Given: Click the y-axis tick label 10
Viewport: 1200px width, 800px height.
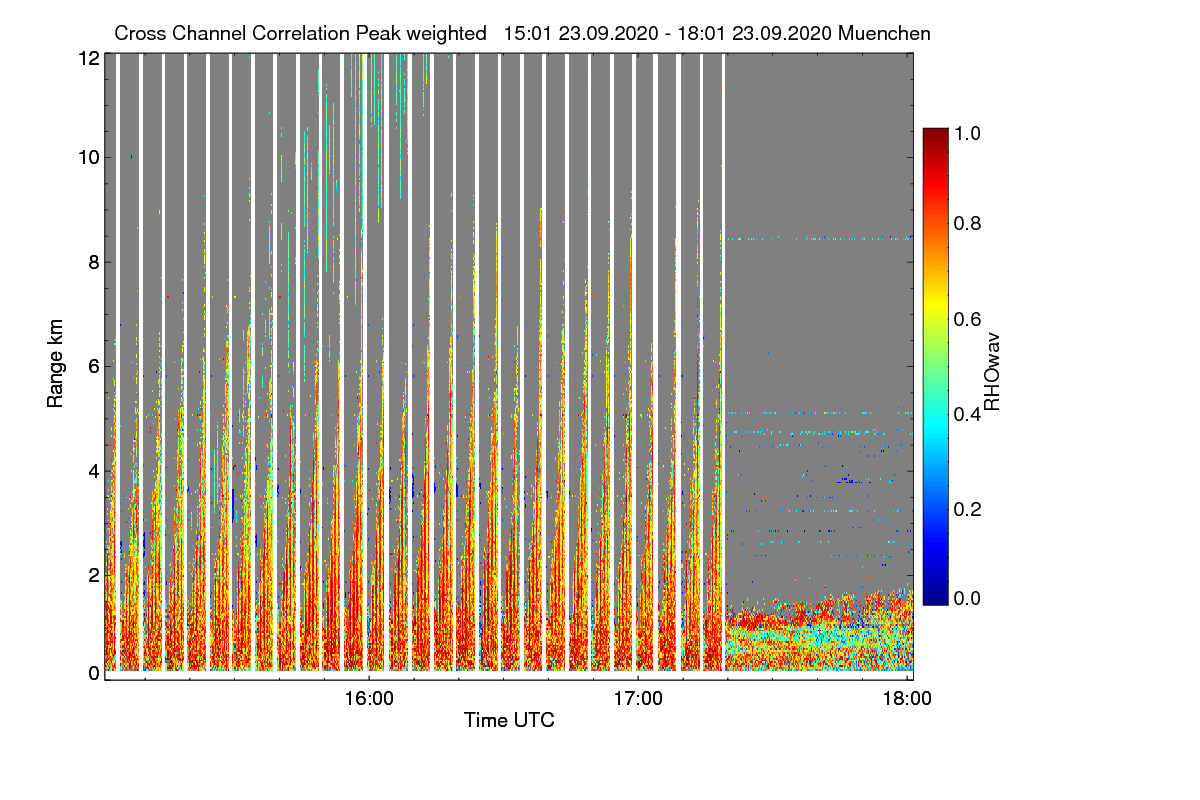Looking at the screenshot, I should 89,157.
